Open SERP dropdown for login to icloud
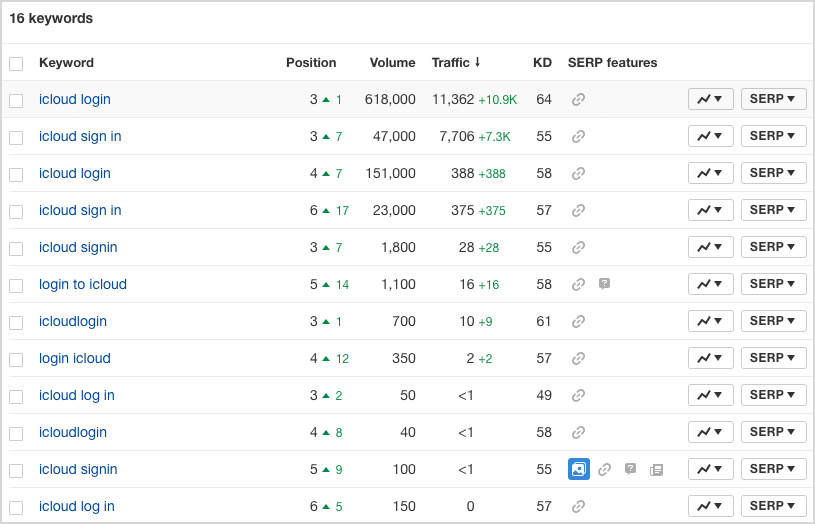 point(773,284)
